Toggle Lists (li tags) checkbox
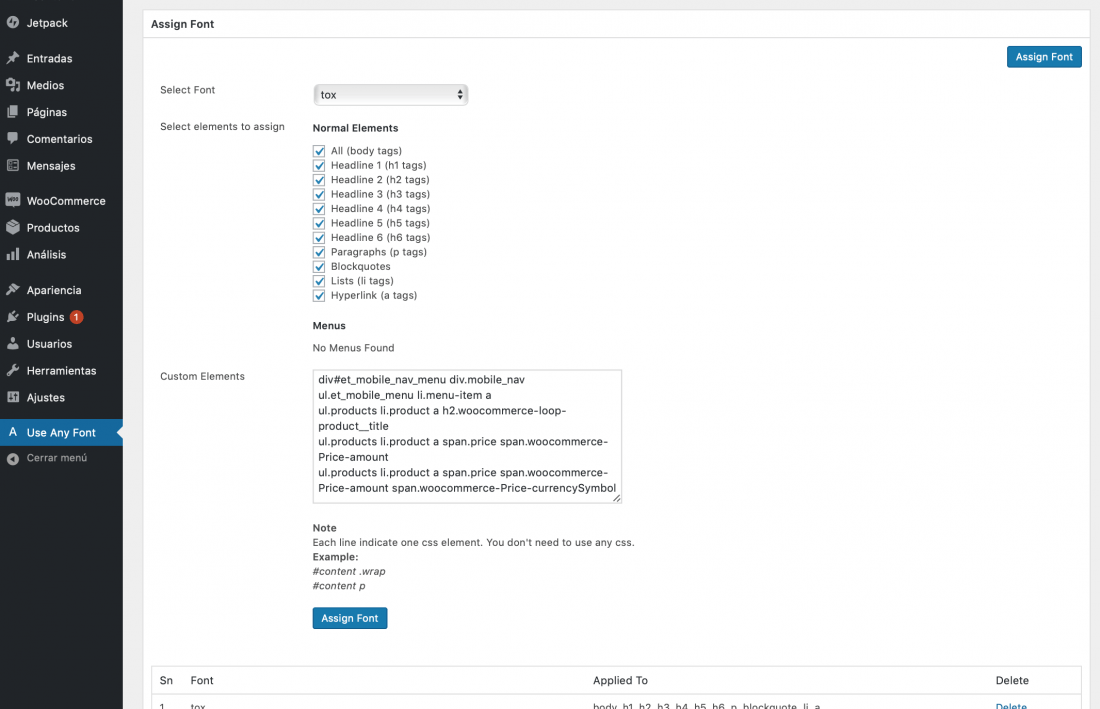 tap(319, 281)
